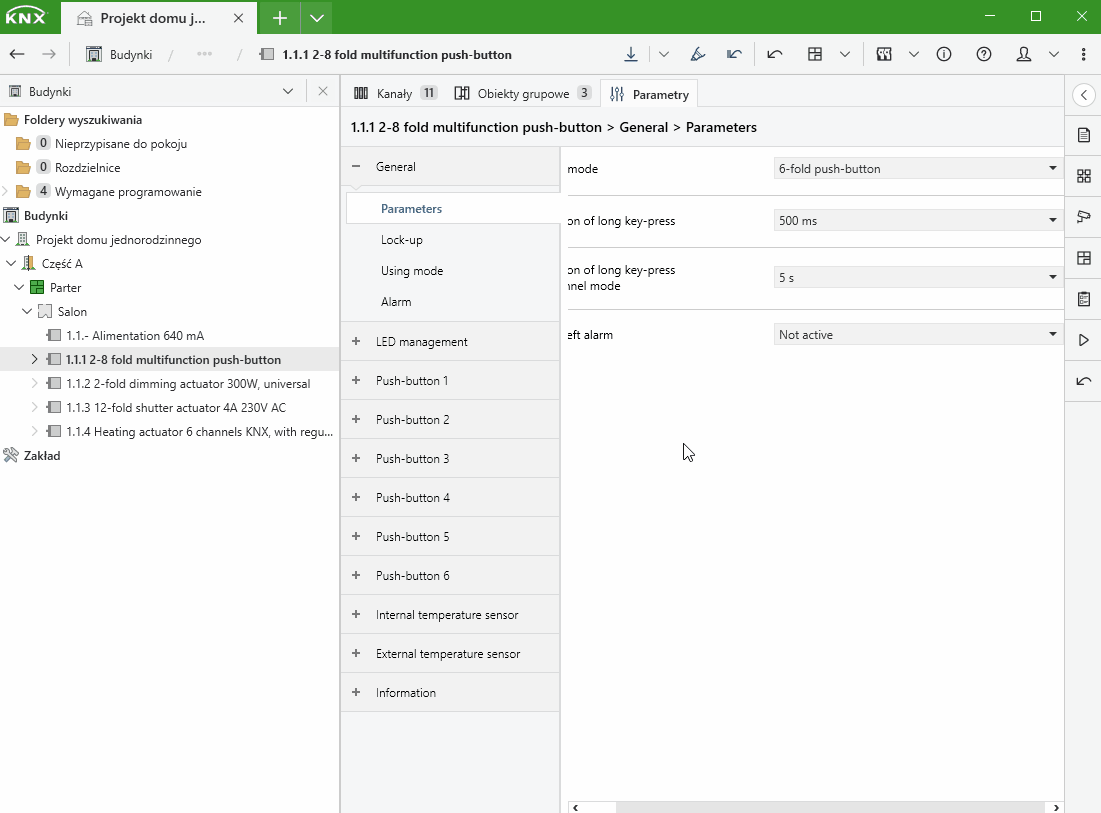The width and height of the screenshot is (1101, 813).
Task: Collapse the Salon tree node
Action: pyautogui.click(x=27, y=312)
